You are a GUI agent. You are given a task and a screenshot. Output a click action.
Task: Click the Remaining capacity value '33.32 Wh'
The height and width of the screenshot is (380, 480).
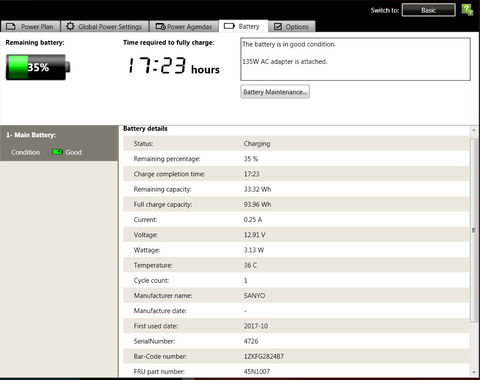coord(257,189)
